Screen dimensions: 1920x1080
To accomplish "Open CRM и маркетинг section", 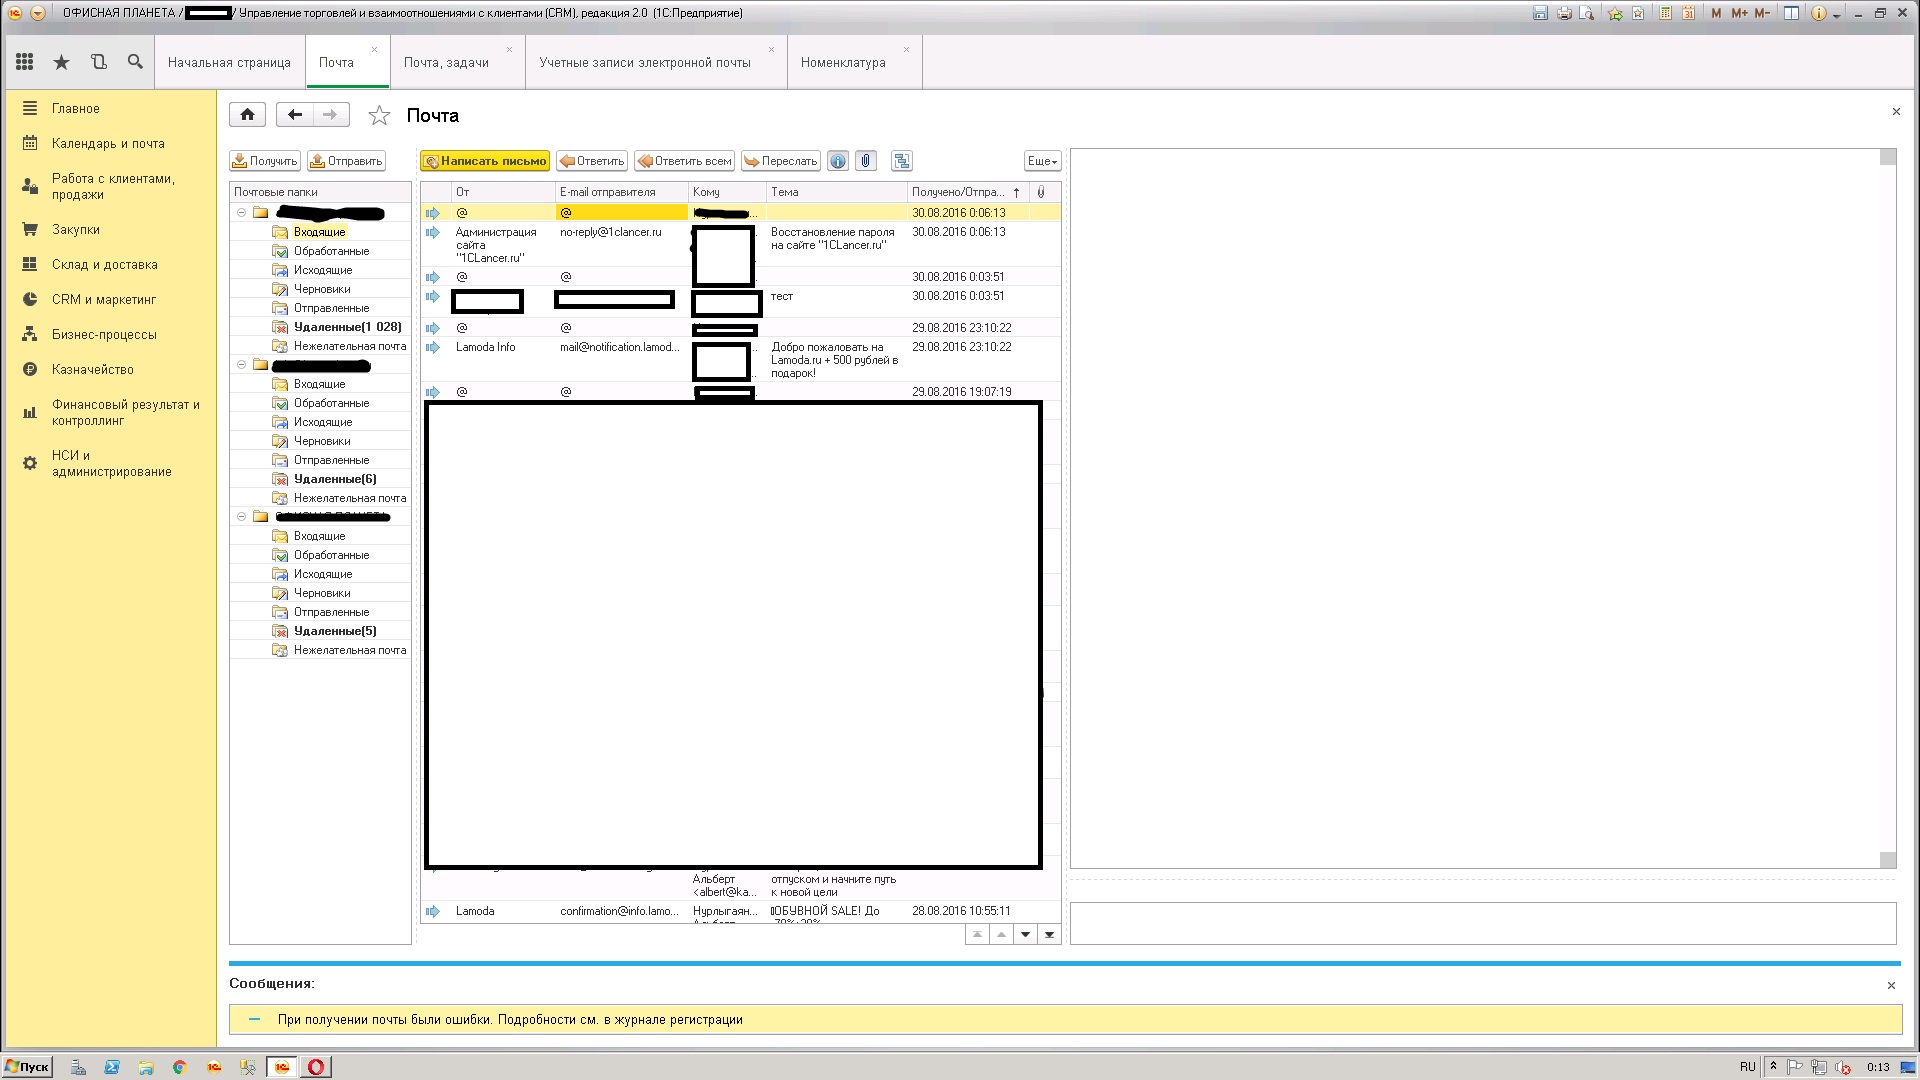I will point(104,299).
